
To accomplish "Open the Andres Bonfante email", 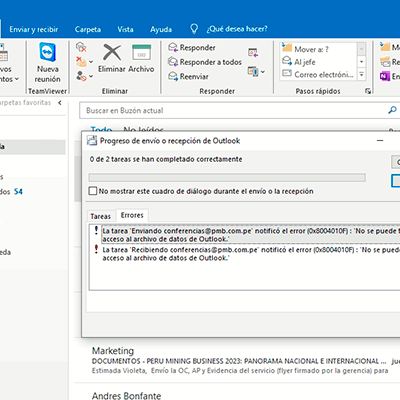I will pyautogui.click(x=237, y=392).
